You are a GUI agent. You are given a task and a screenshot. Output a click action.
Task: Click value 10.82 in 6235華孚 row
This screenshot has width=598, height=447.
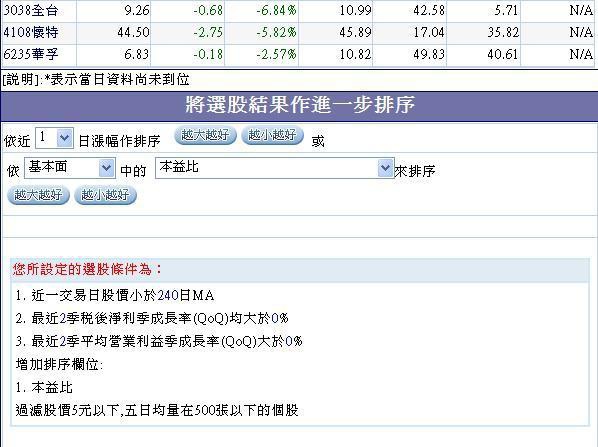355,55
